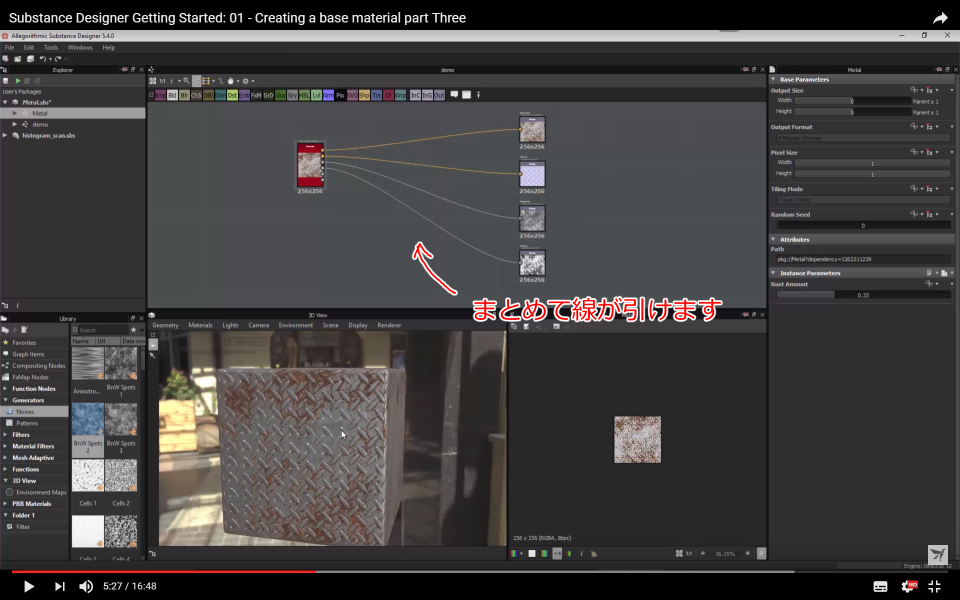Click the fit-to-view icon in graph toolbar
The height and width of the screenshot is (600, 960).
pyautogui.click(x=152, y=81)
